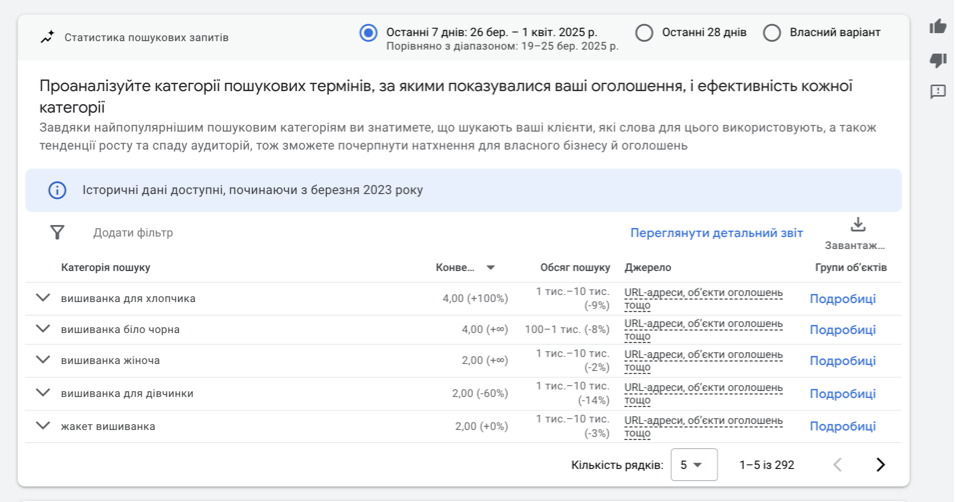Click the filter funnel icon
The height and width of the screenshot is (502, 955).
[57, 232]
